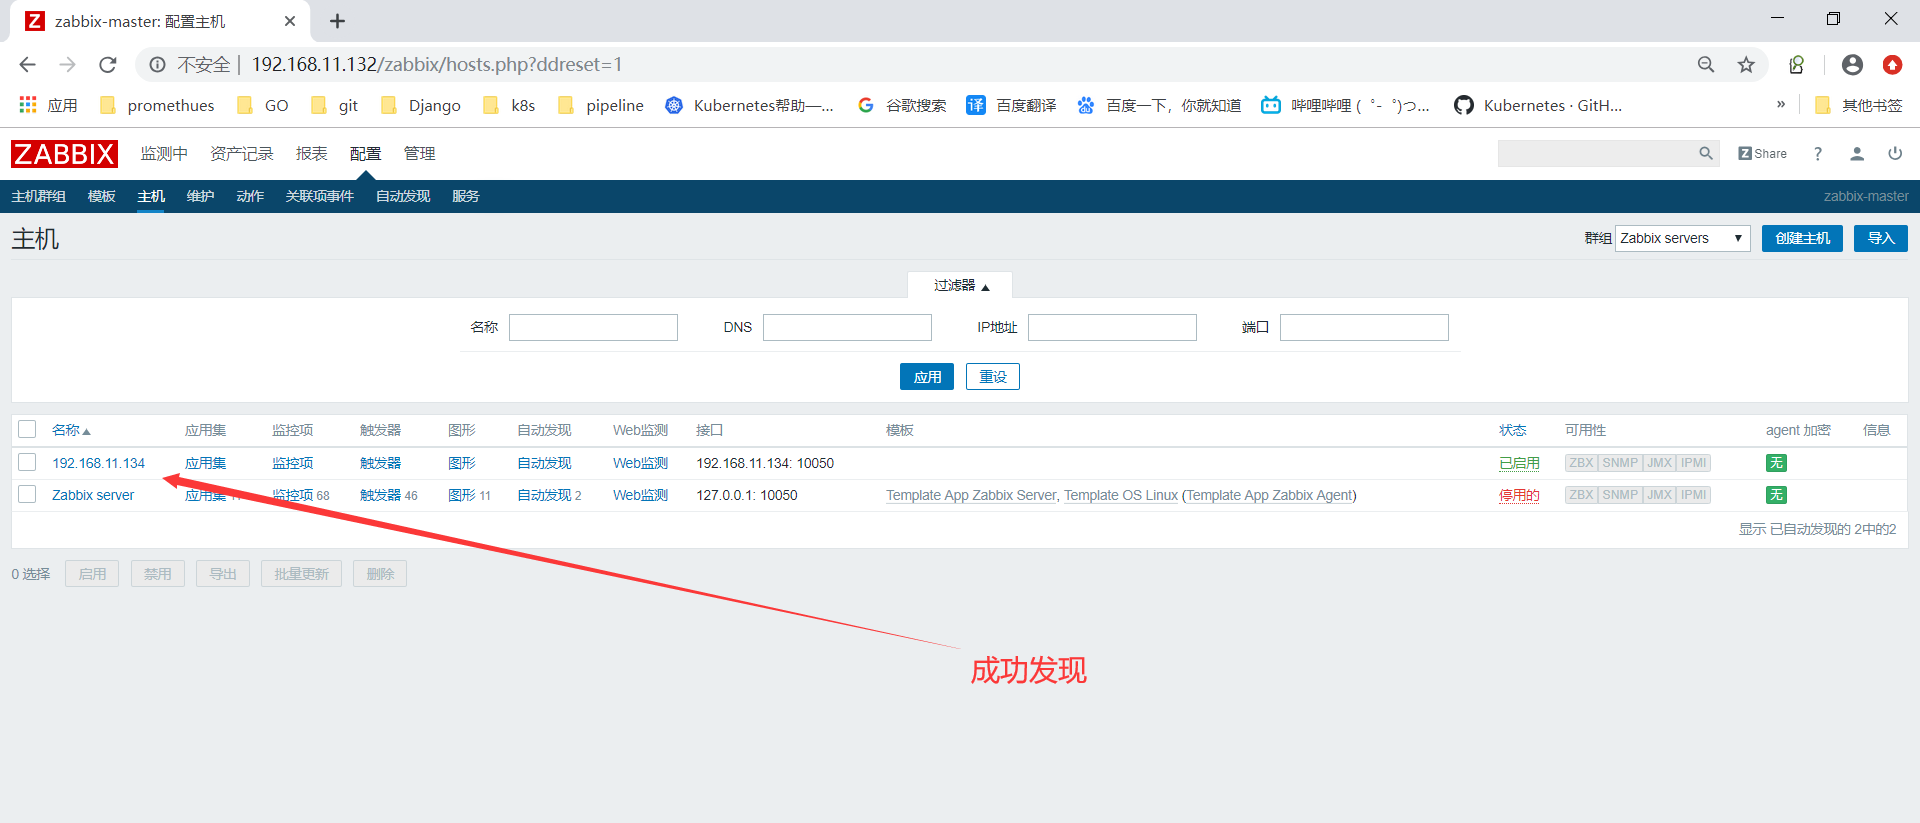1920x823 pixels.
Task: Sort hosts by 名称 column
Action: pyautogui.click(x=71, y=430)
